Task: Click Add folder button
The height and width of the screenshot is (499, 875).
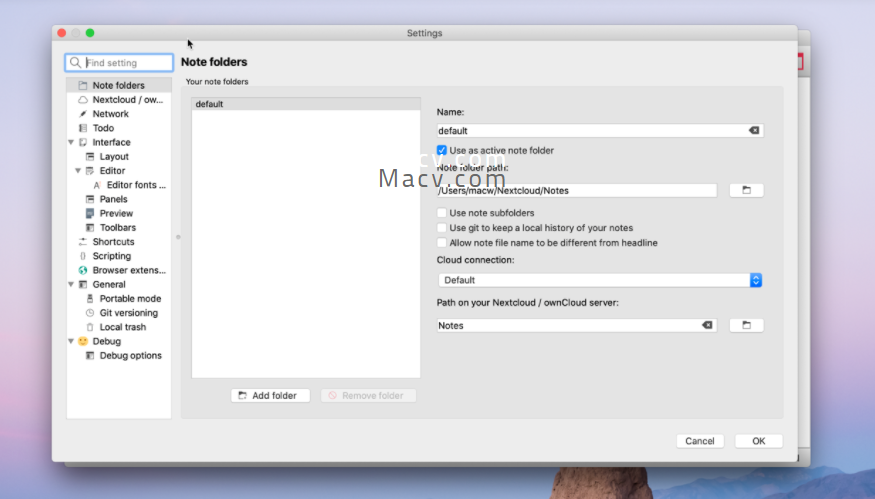Action: coord(270,396)
